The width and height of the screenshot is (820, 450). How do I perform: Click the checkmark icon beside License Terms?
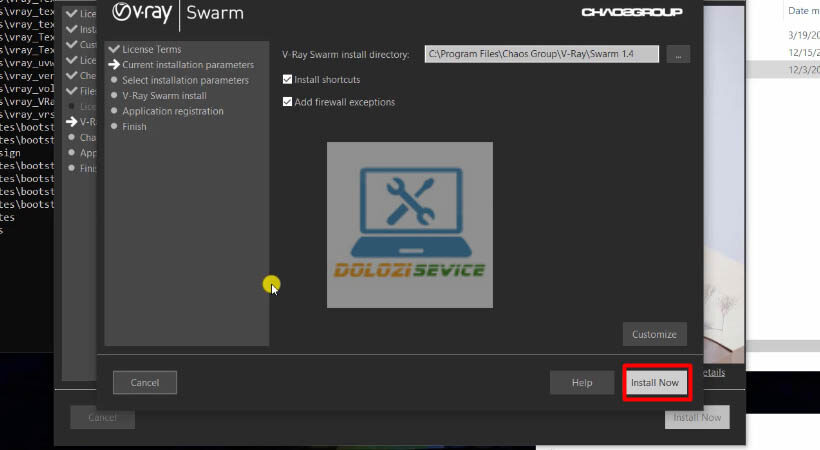[x=114, y=49]
